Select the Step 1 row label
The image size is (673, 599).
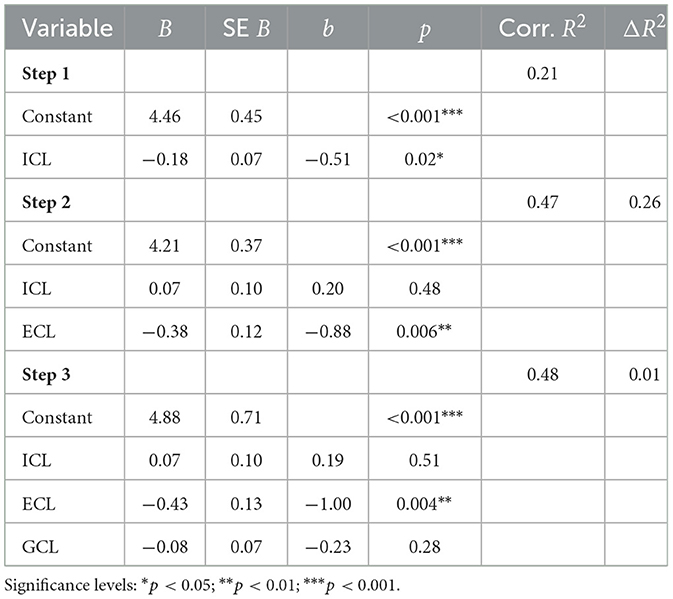pyautogui.click(x=45, y=73)
